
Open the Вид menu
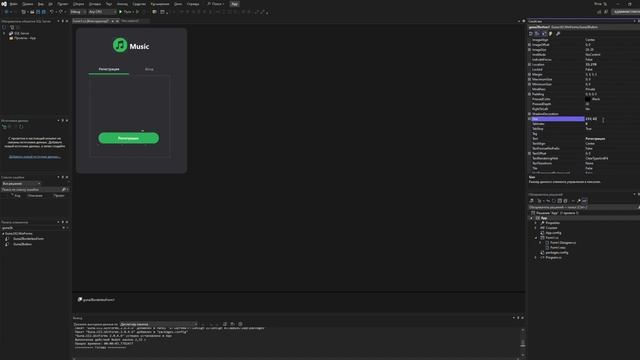click(41, 4)
